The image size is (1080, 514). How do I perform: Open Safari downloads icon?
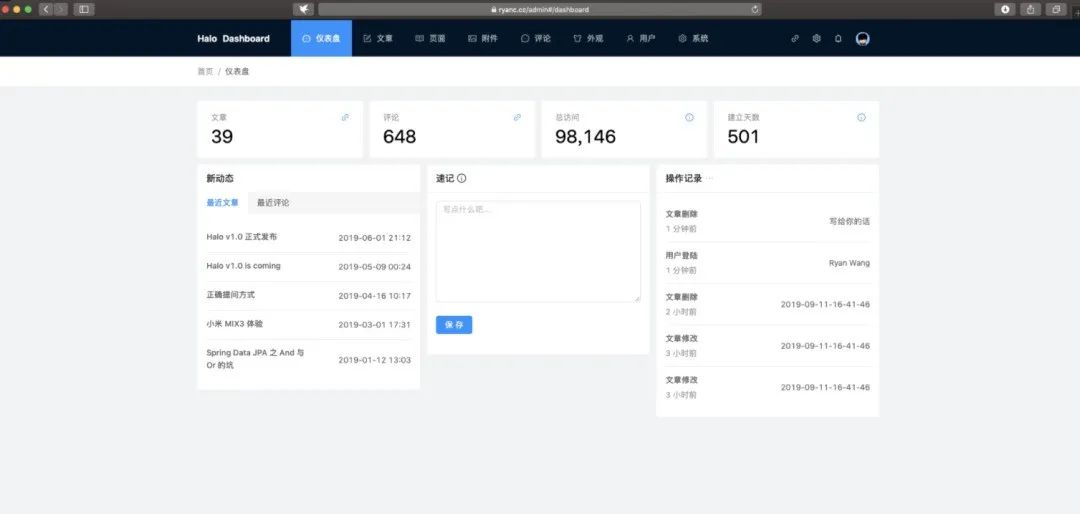[1005, 10]
